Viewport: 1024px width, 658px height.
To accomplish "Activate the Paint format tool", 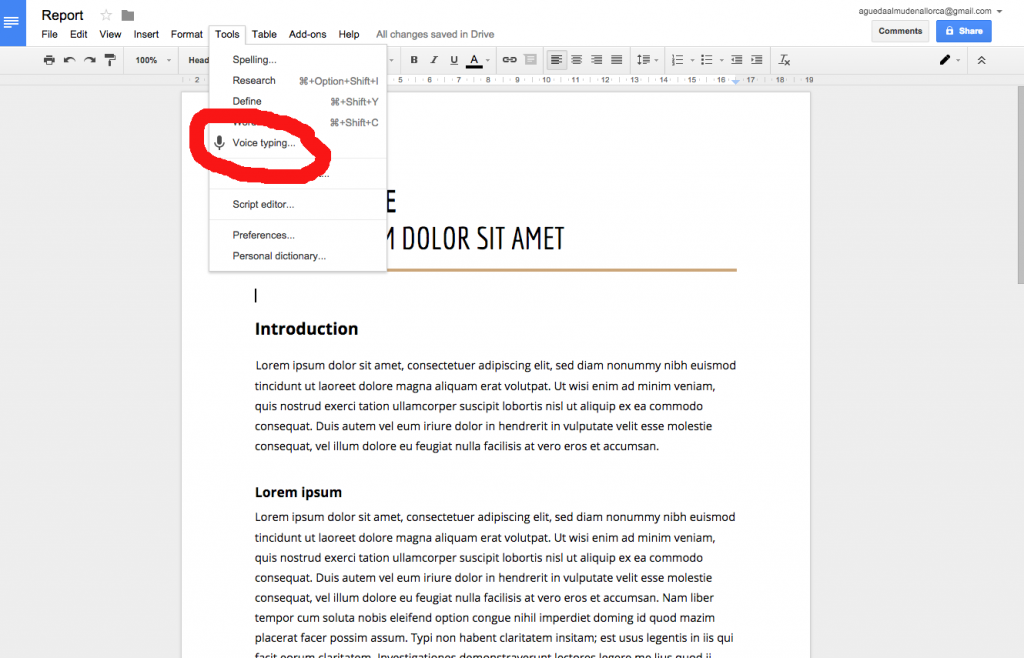I will click(110, 59).
